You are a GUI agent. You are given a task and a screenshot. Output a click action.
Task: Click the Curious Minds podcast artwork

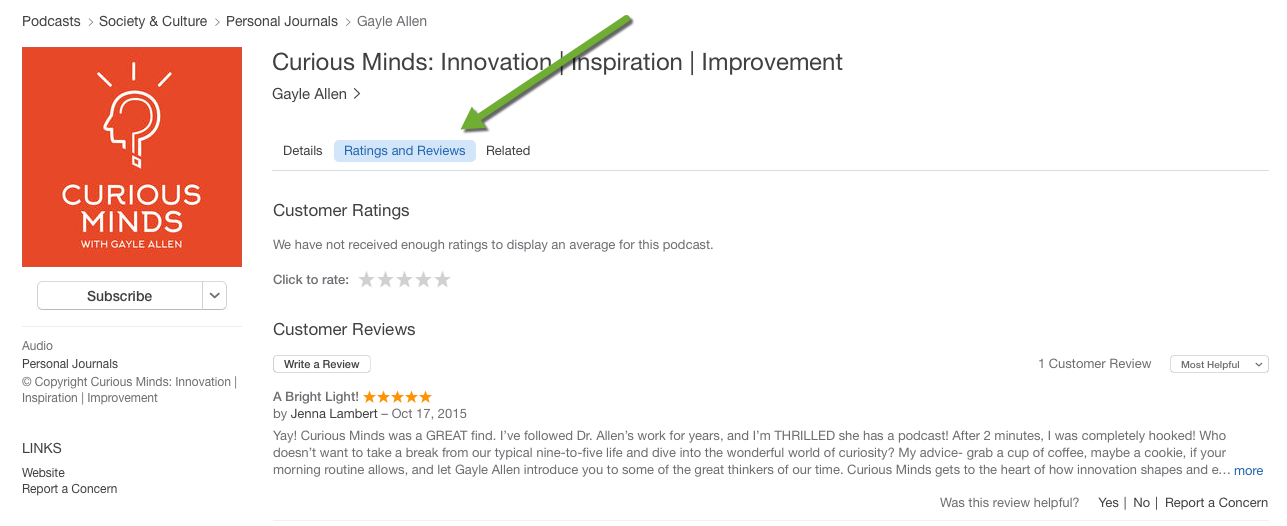point(132,157)
